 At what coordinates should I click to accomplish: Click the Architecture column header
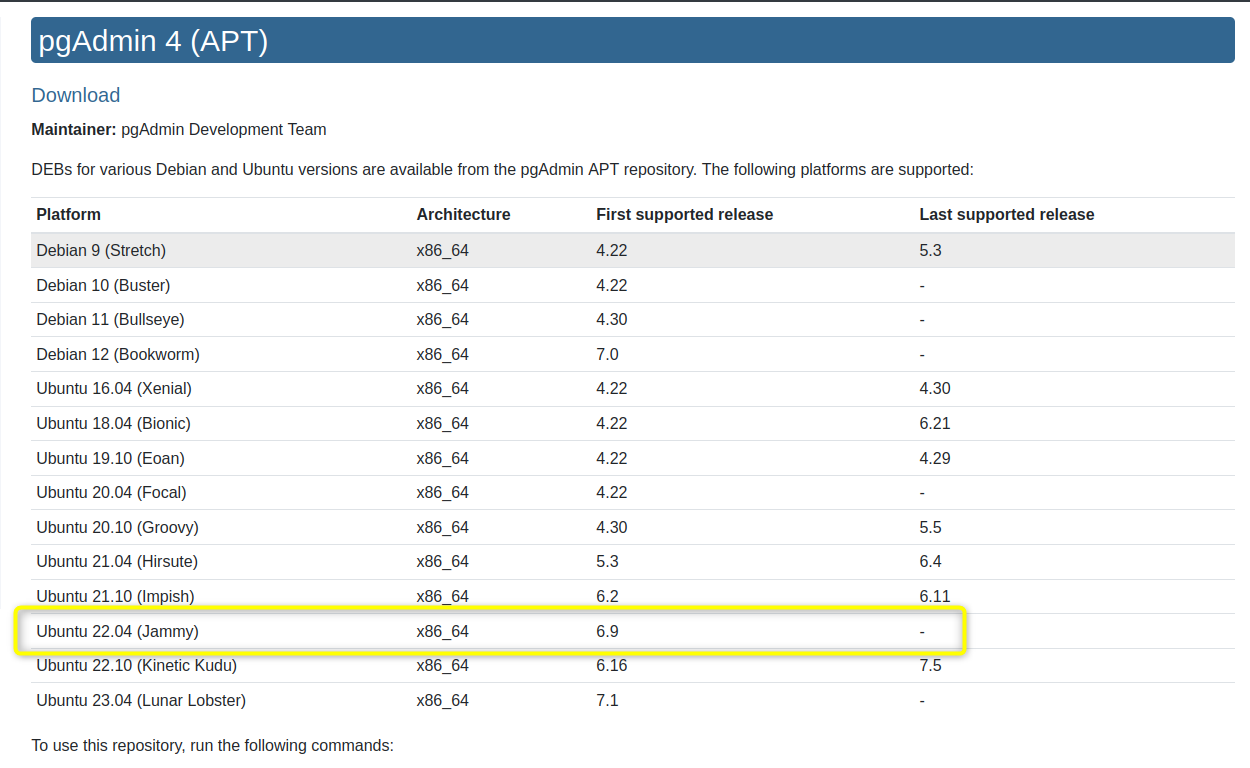click(463, 214)
